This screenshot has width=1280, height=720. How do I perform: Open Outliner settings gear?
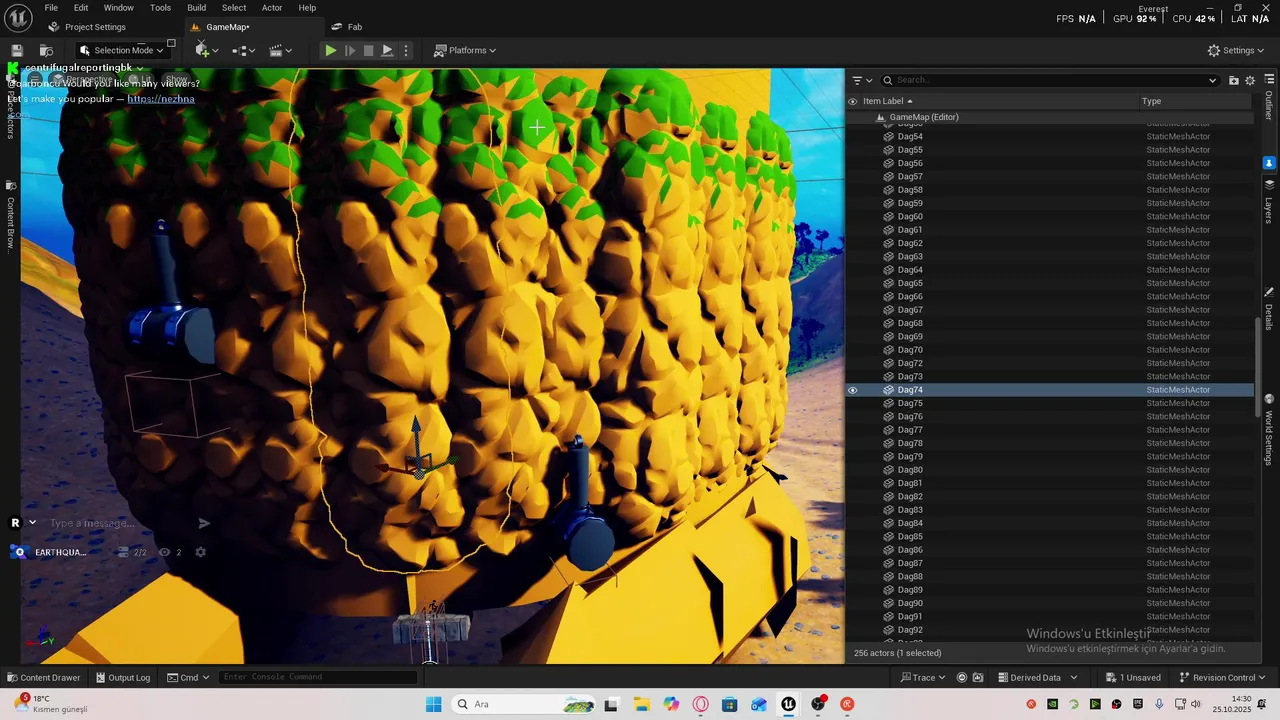coord(1250,80)
